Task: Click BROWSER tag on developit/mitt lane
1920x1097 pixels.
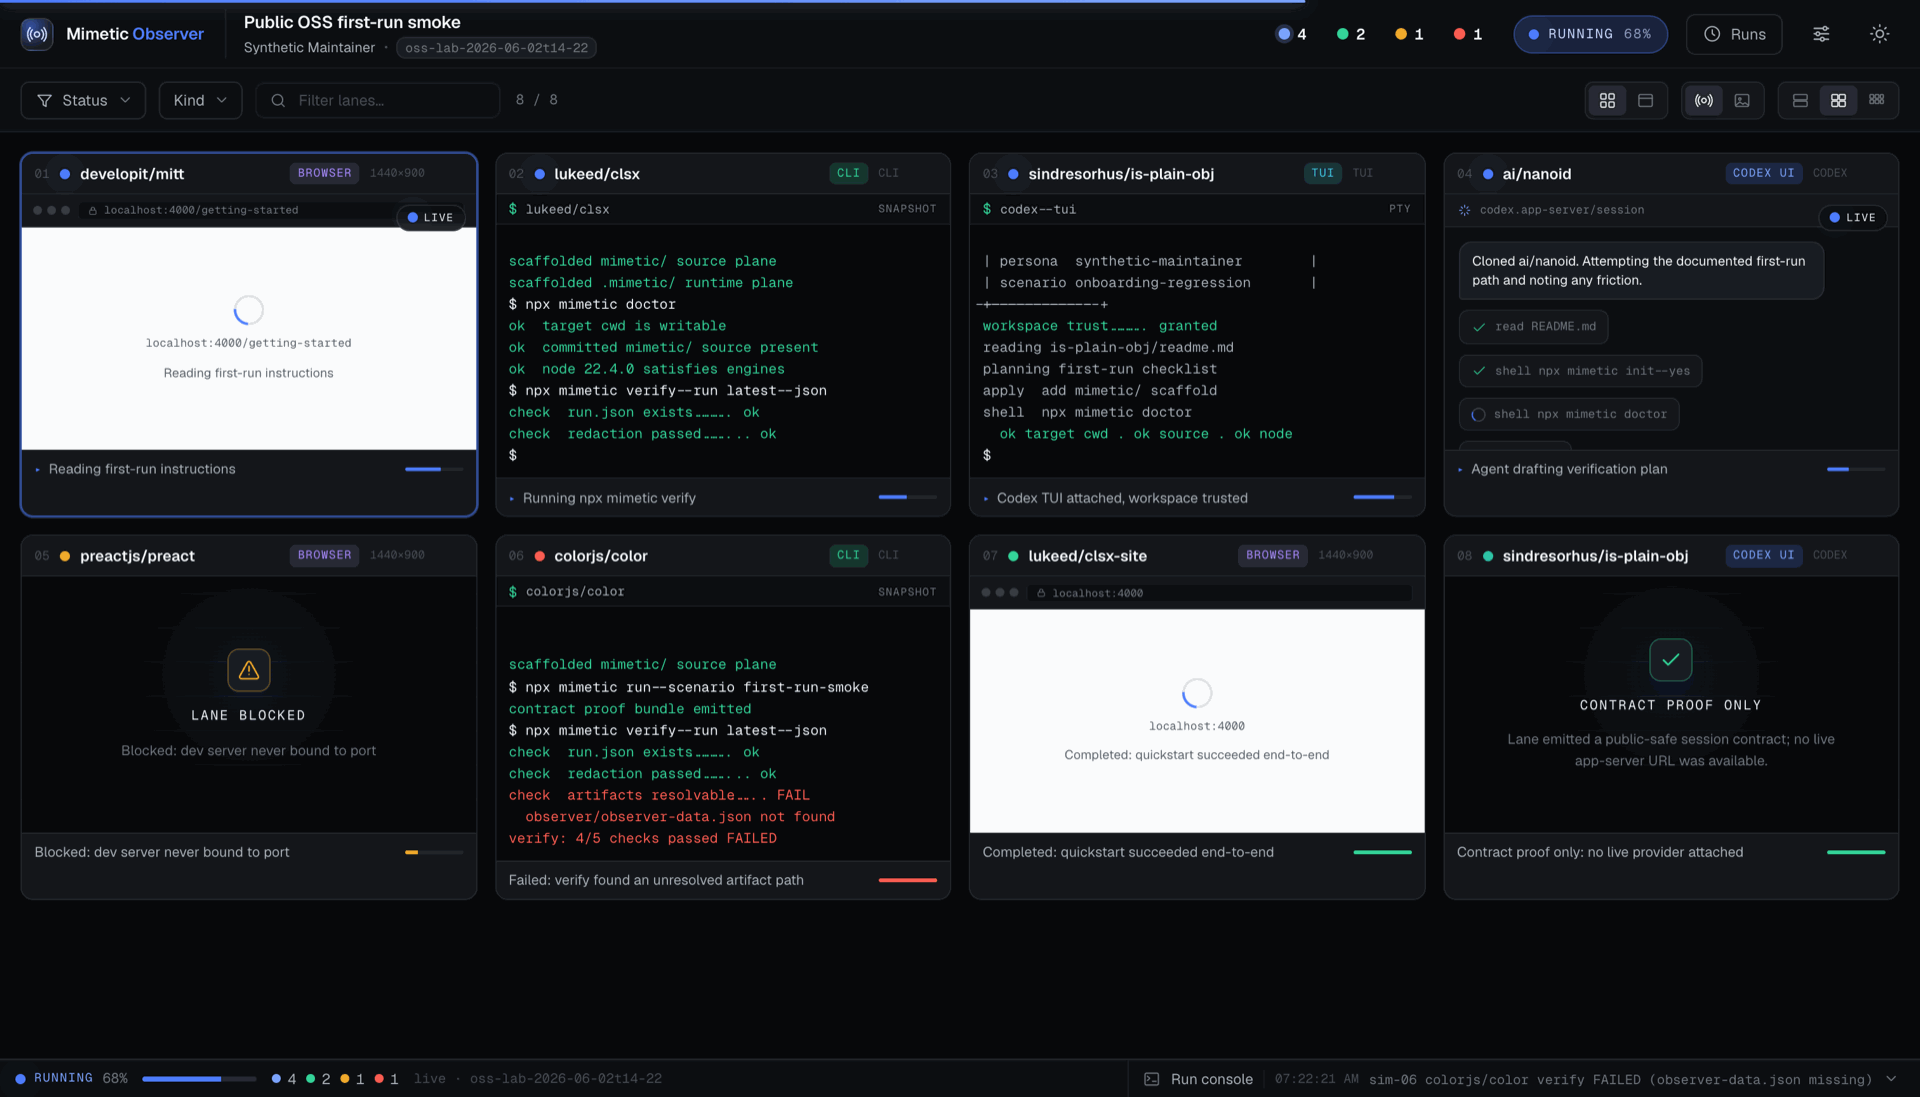Action: pos(324,173)
